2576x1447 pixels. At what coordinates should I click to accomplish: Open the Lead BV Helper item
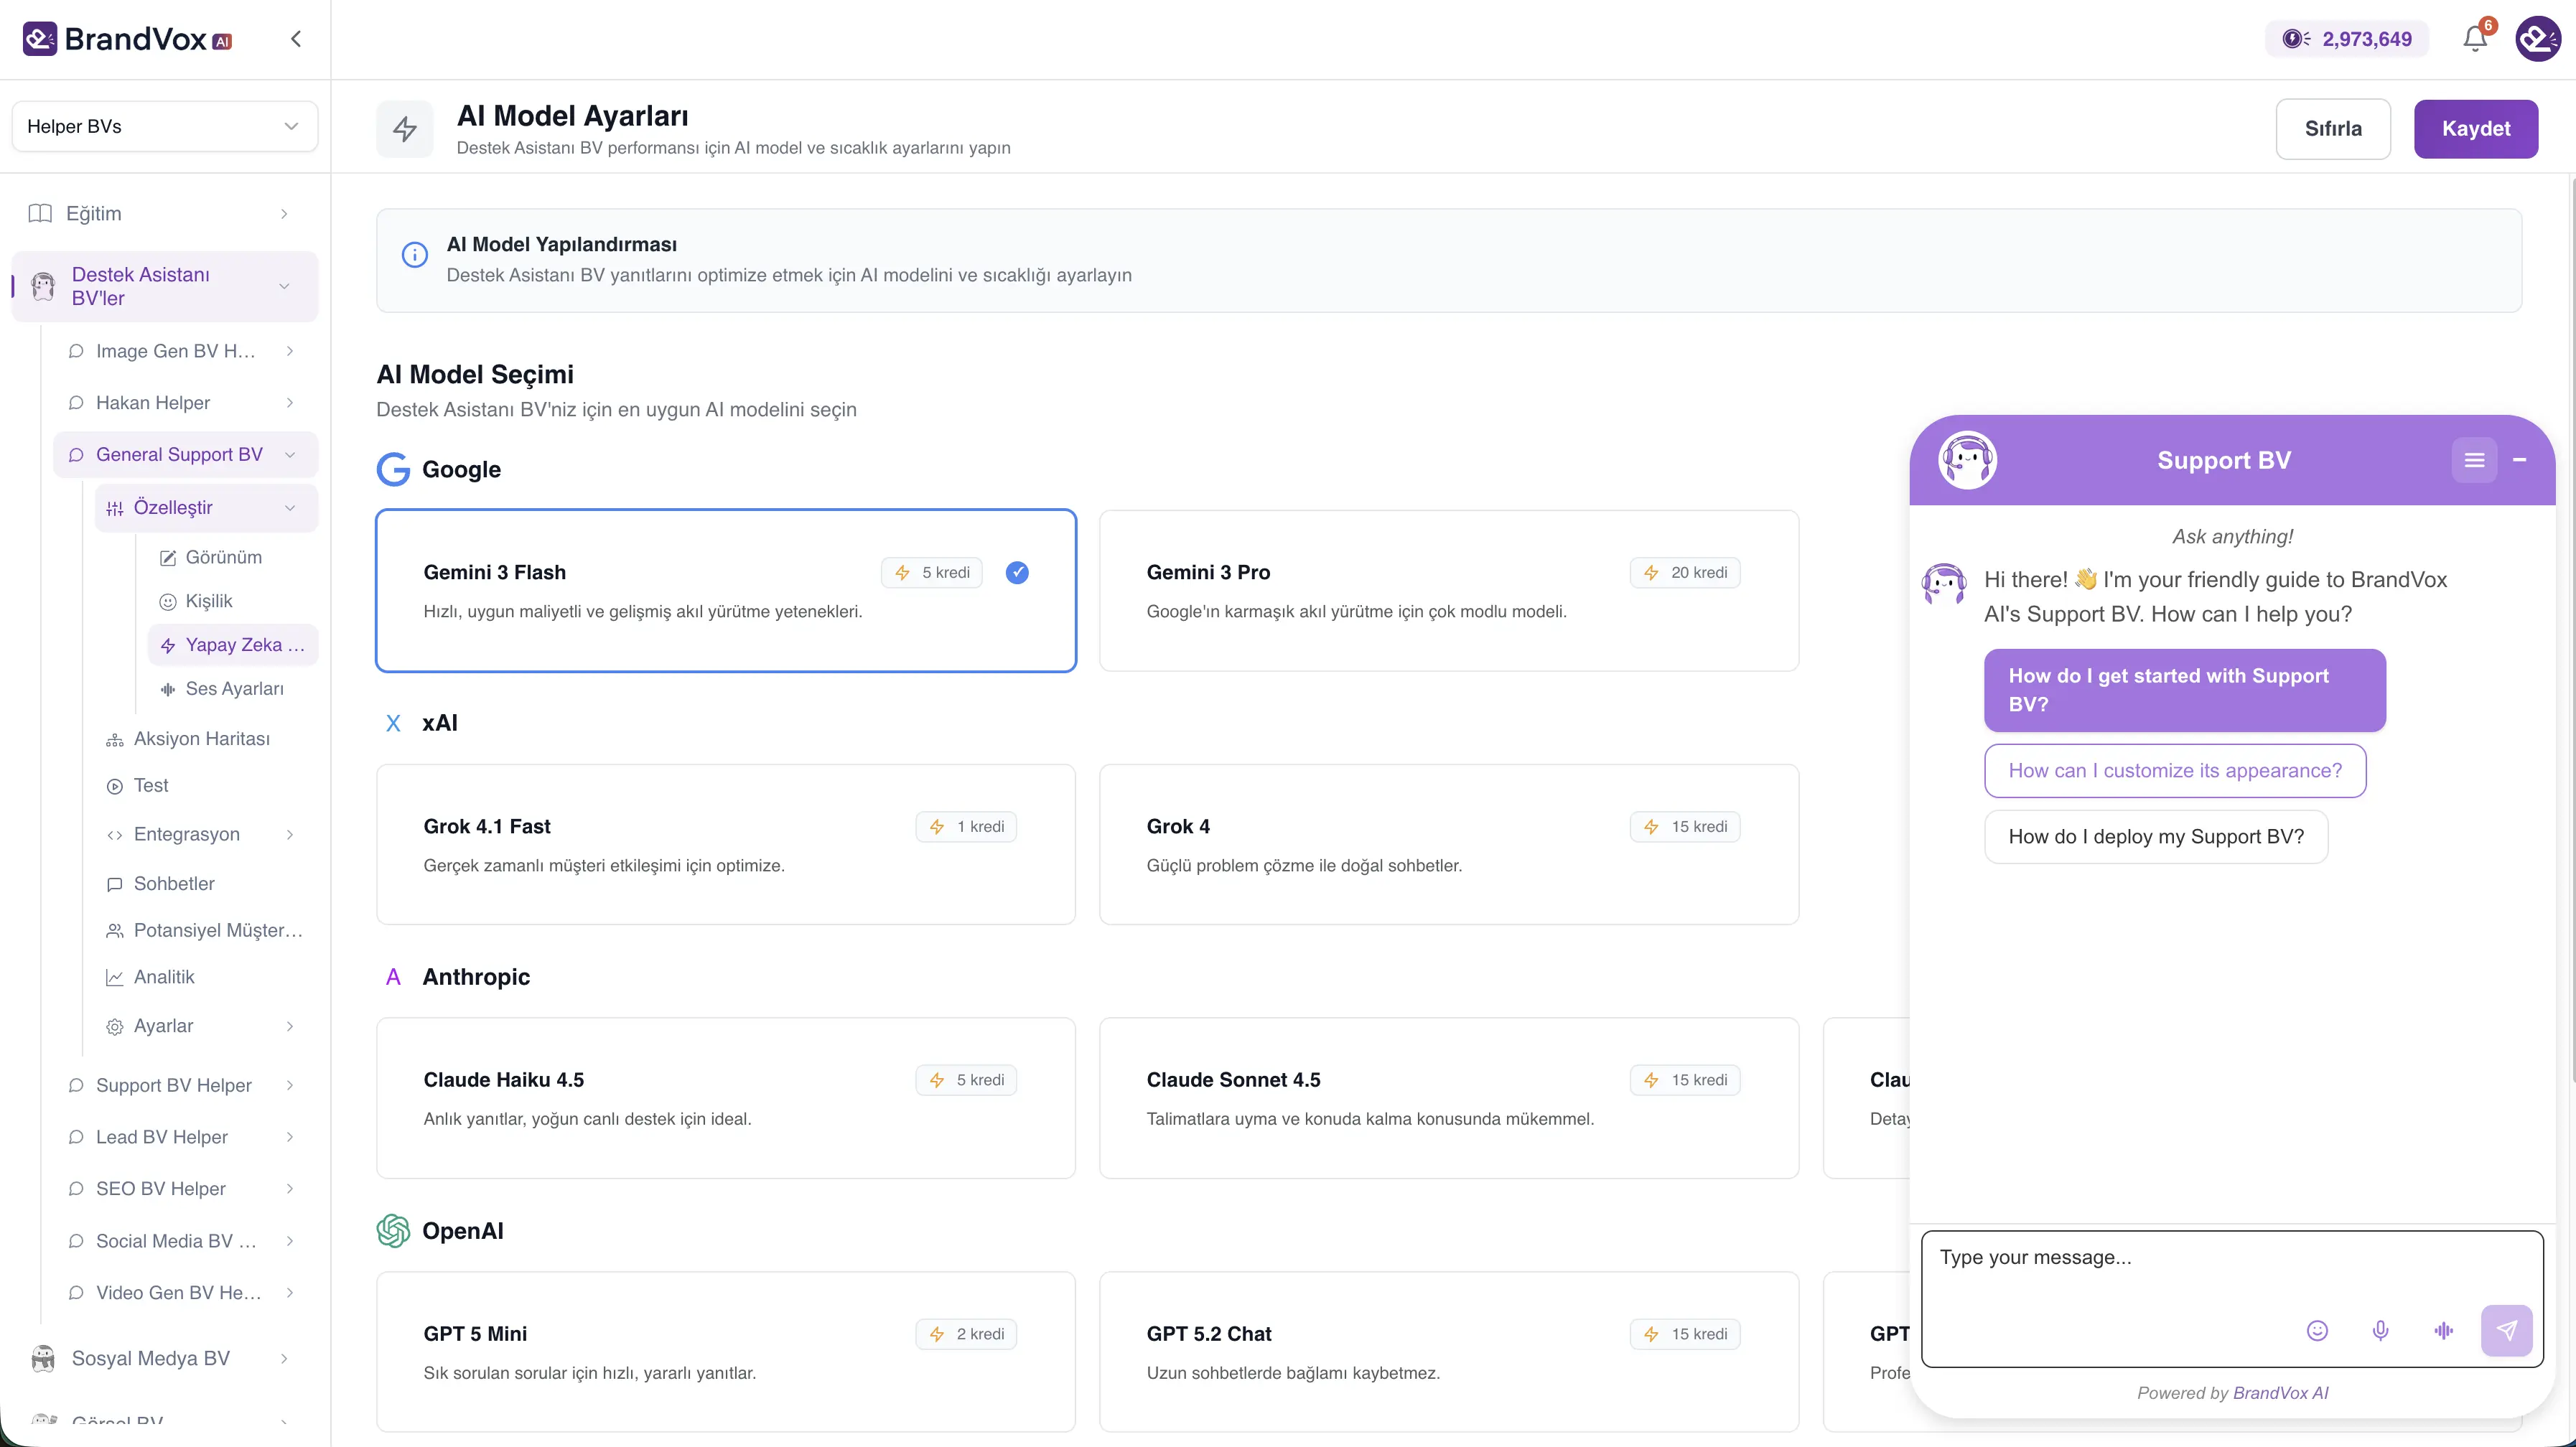185,1137
